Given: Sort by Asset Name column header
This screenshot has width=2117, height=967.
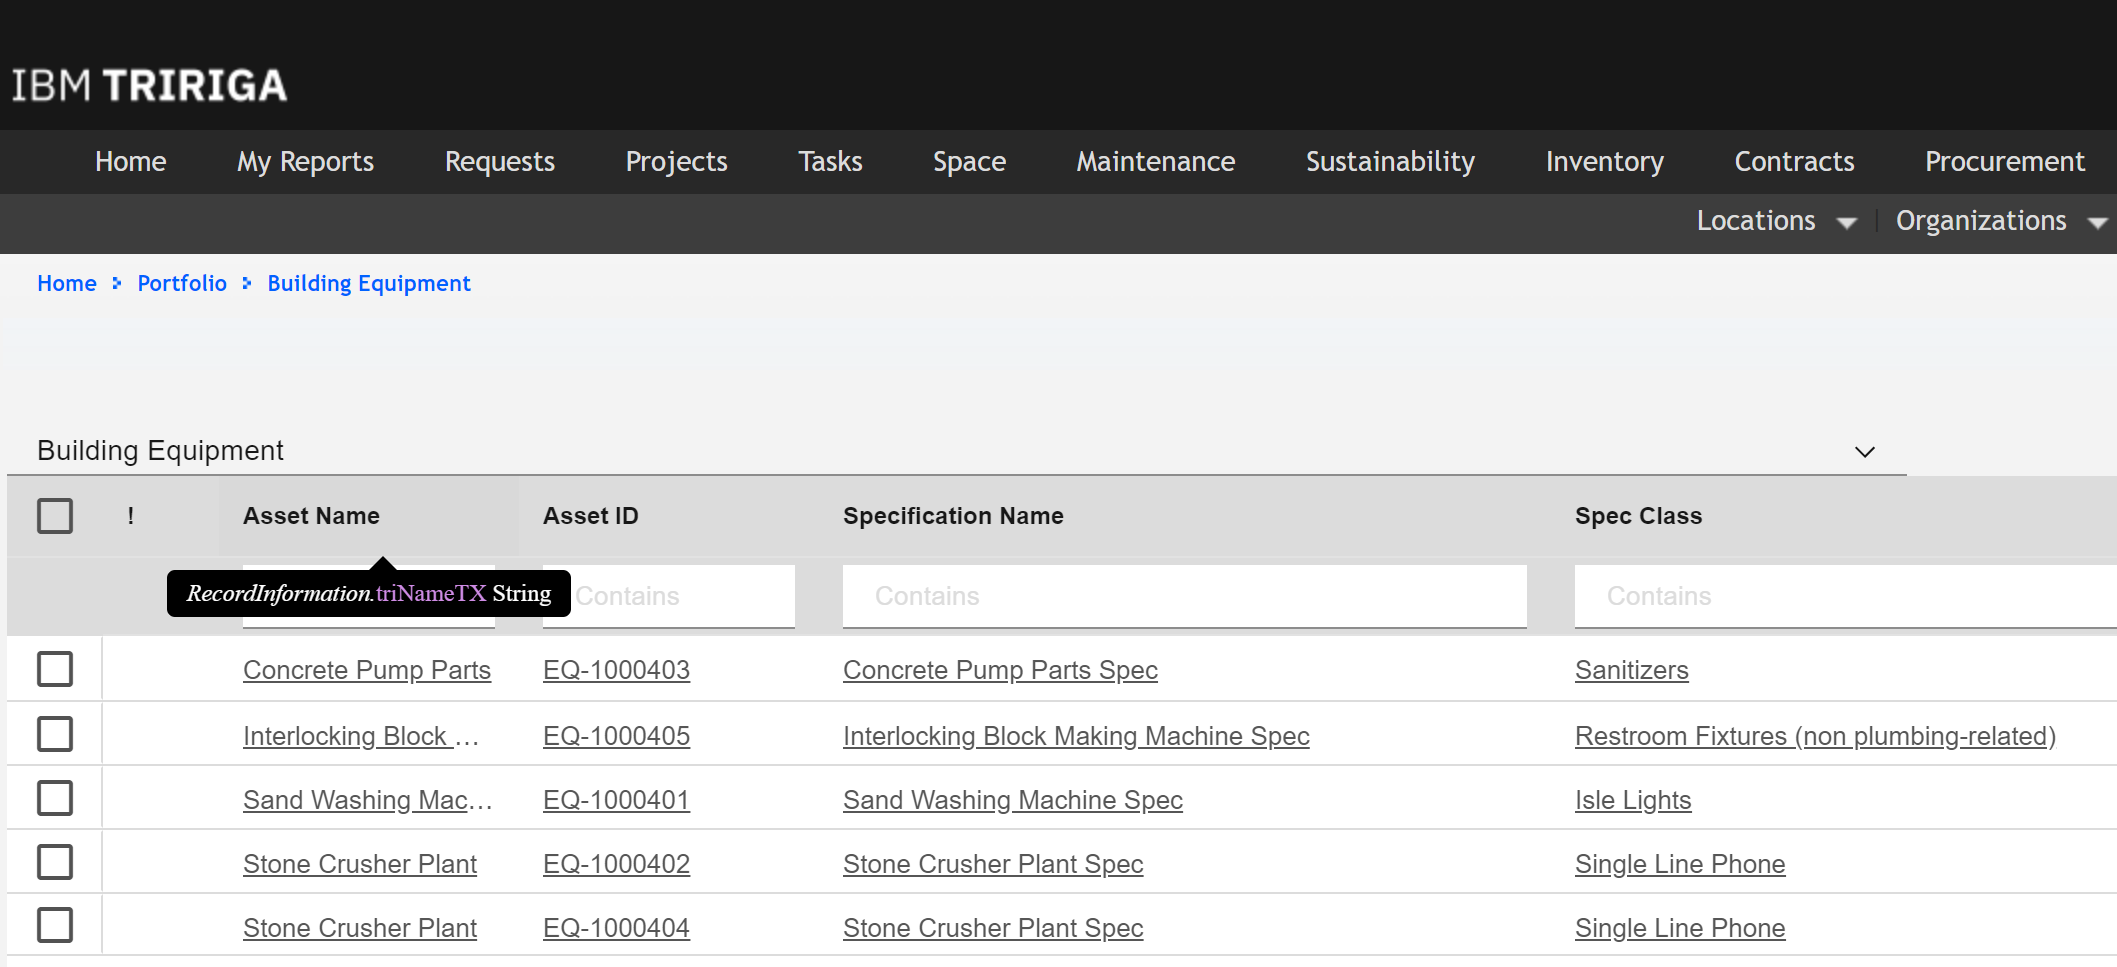Looking at the screenshot, I should pos(311,516).
